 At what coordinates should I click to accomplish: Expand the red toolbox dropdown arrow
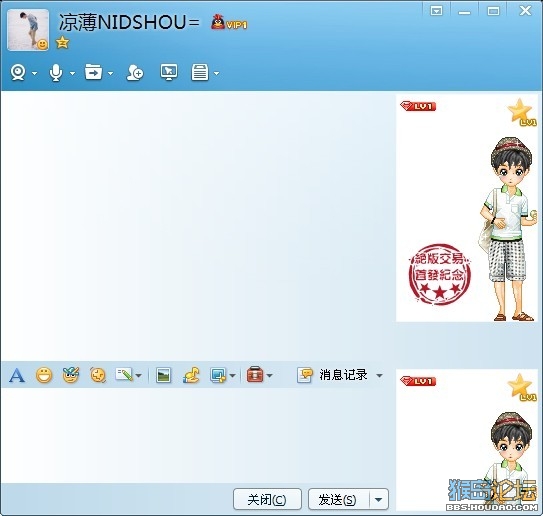click(x=269, y=375)
